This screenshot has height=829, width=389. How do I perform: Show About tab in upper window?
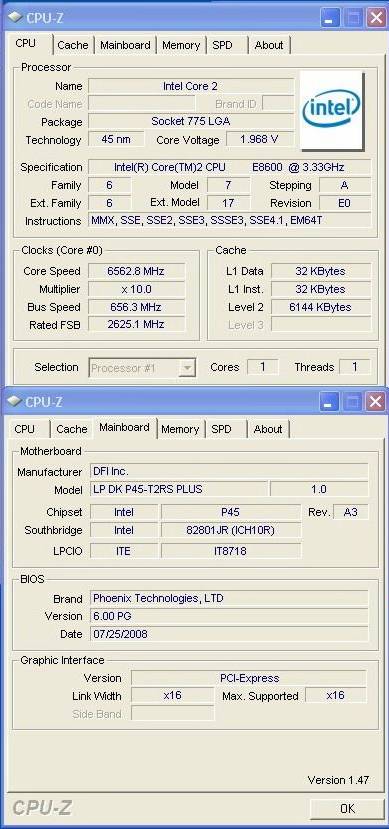pyautogui.click(x=269, y=45)
